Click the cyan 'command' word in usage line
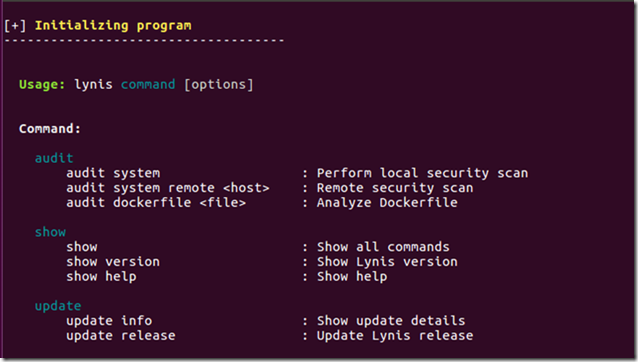 [x=148, y=85]
